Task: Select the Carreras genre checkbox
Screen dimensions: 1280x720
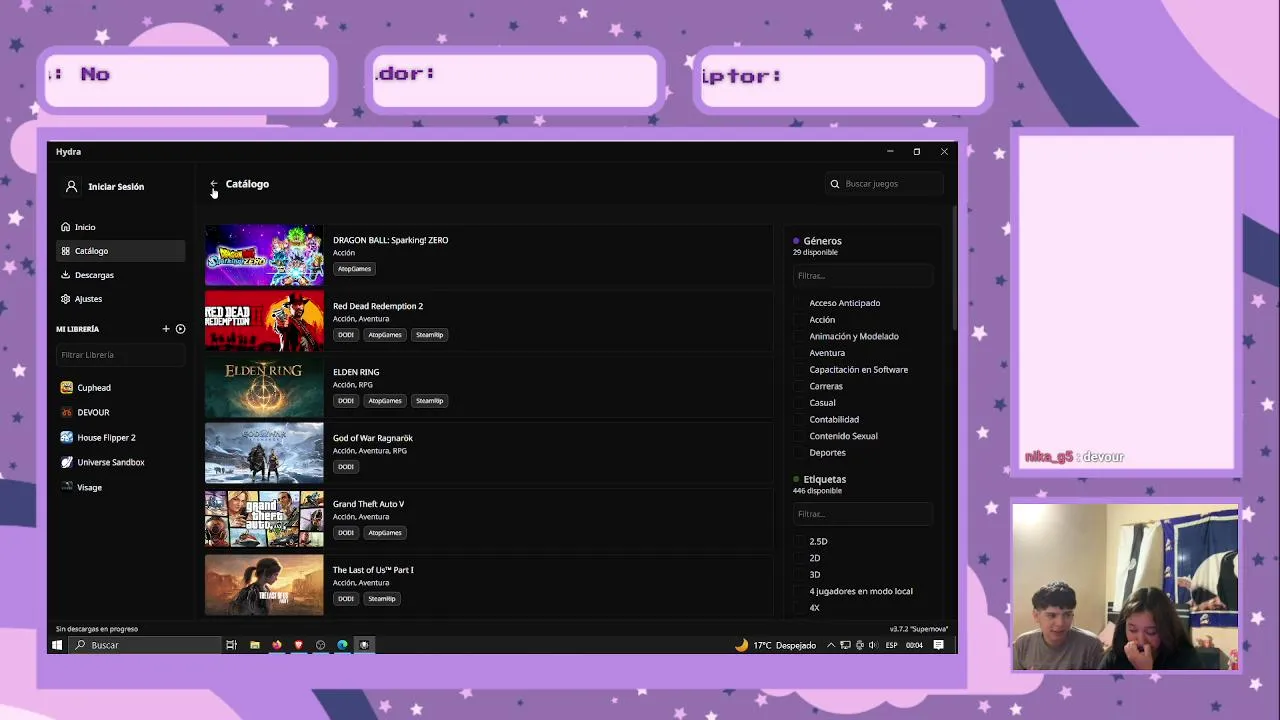Action: pos(800,386)
